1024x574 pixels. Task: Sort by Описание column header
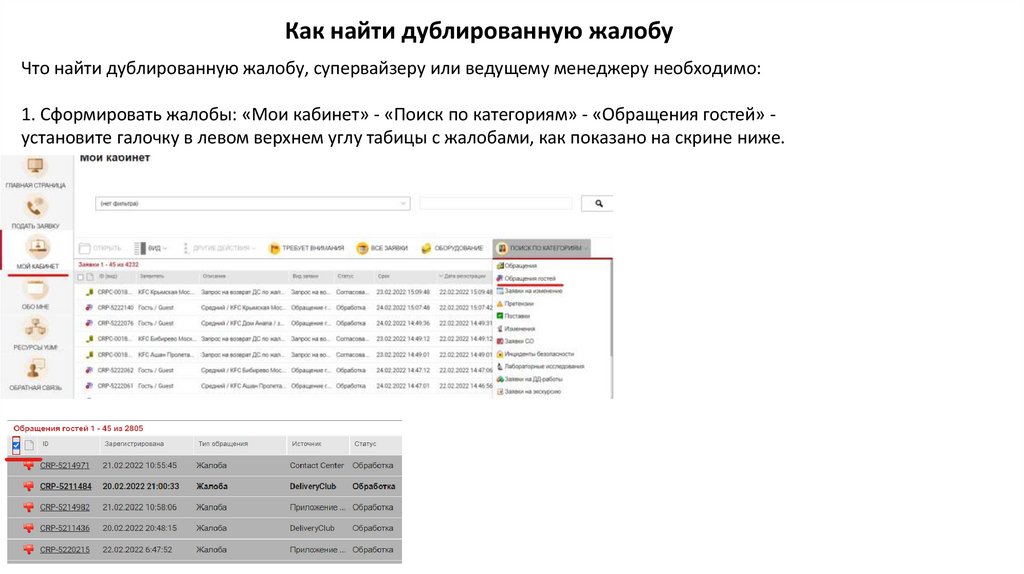point(214,276)
